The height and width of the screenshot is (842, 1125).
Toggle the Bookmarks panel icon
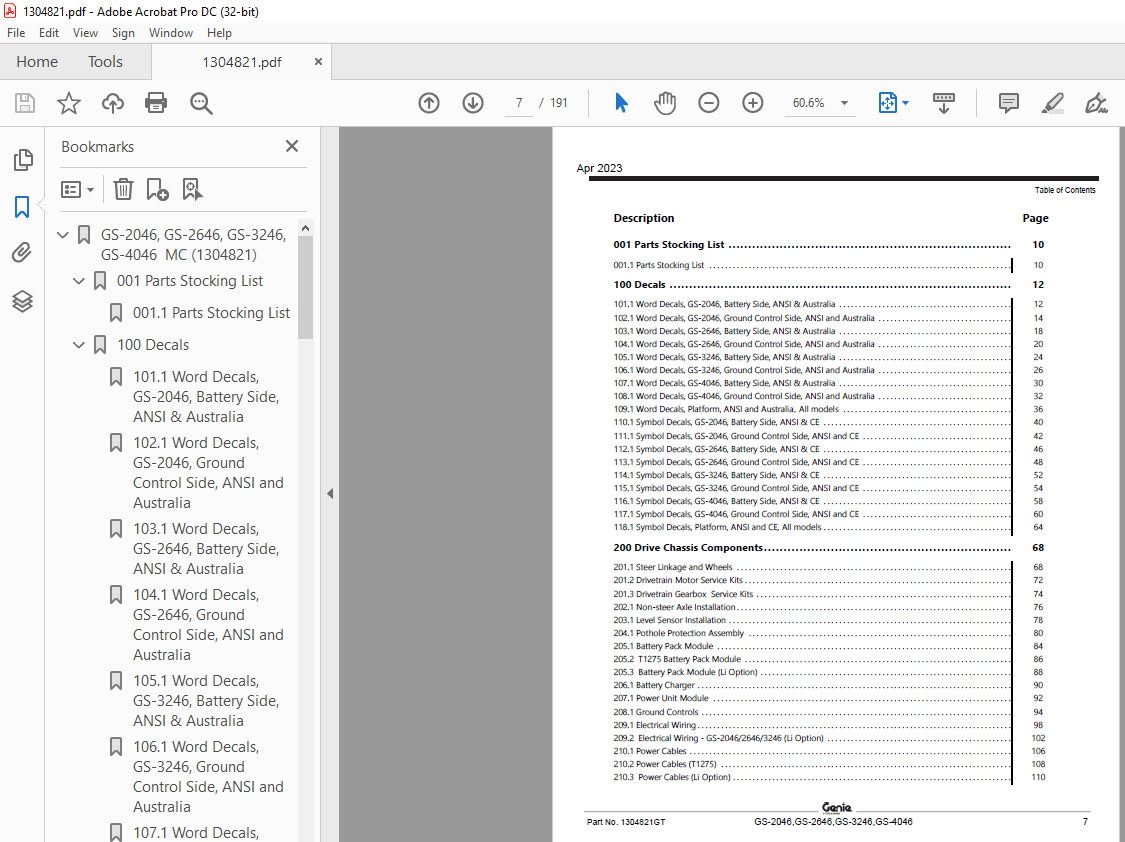click(22, 207)
